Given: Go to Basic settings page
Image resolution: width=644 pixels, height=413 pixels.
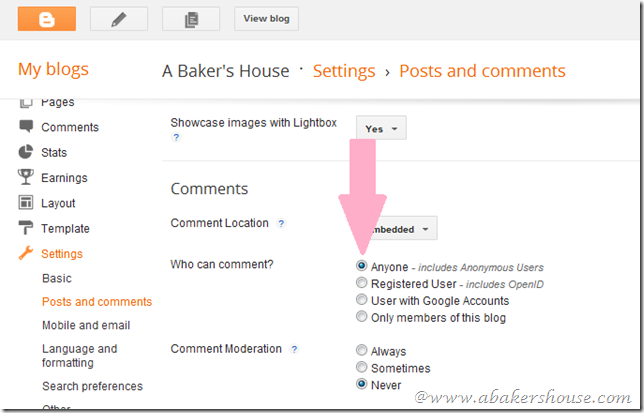Looking at the screenshot, I should point(57,278).
